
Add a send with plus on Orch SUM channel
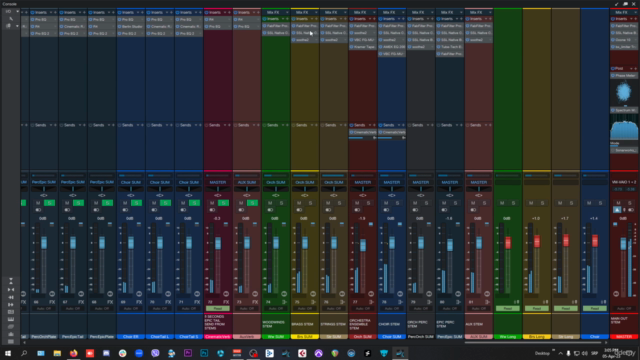374,125
